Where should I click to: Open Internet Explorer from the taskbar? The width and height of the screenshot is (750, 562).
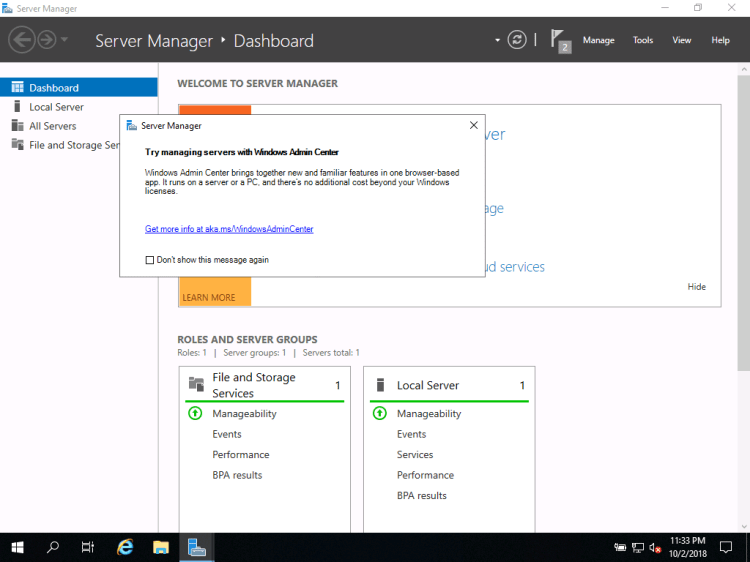(125, 547)
